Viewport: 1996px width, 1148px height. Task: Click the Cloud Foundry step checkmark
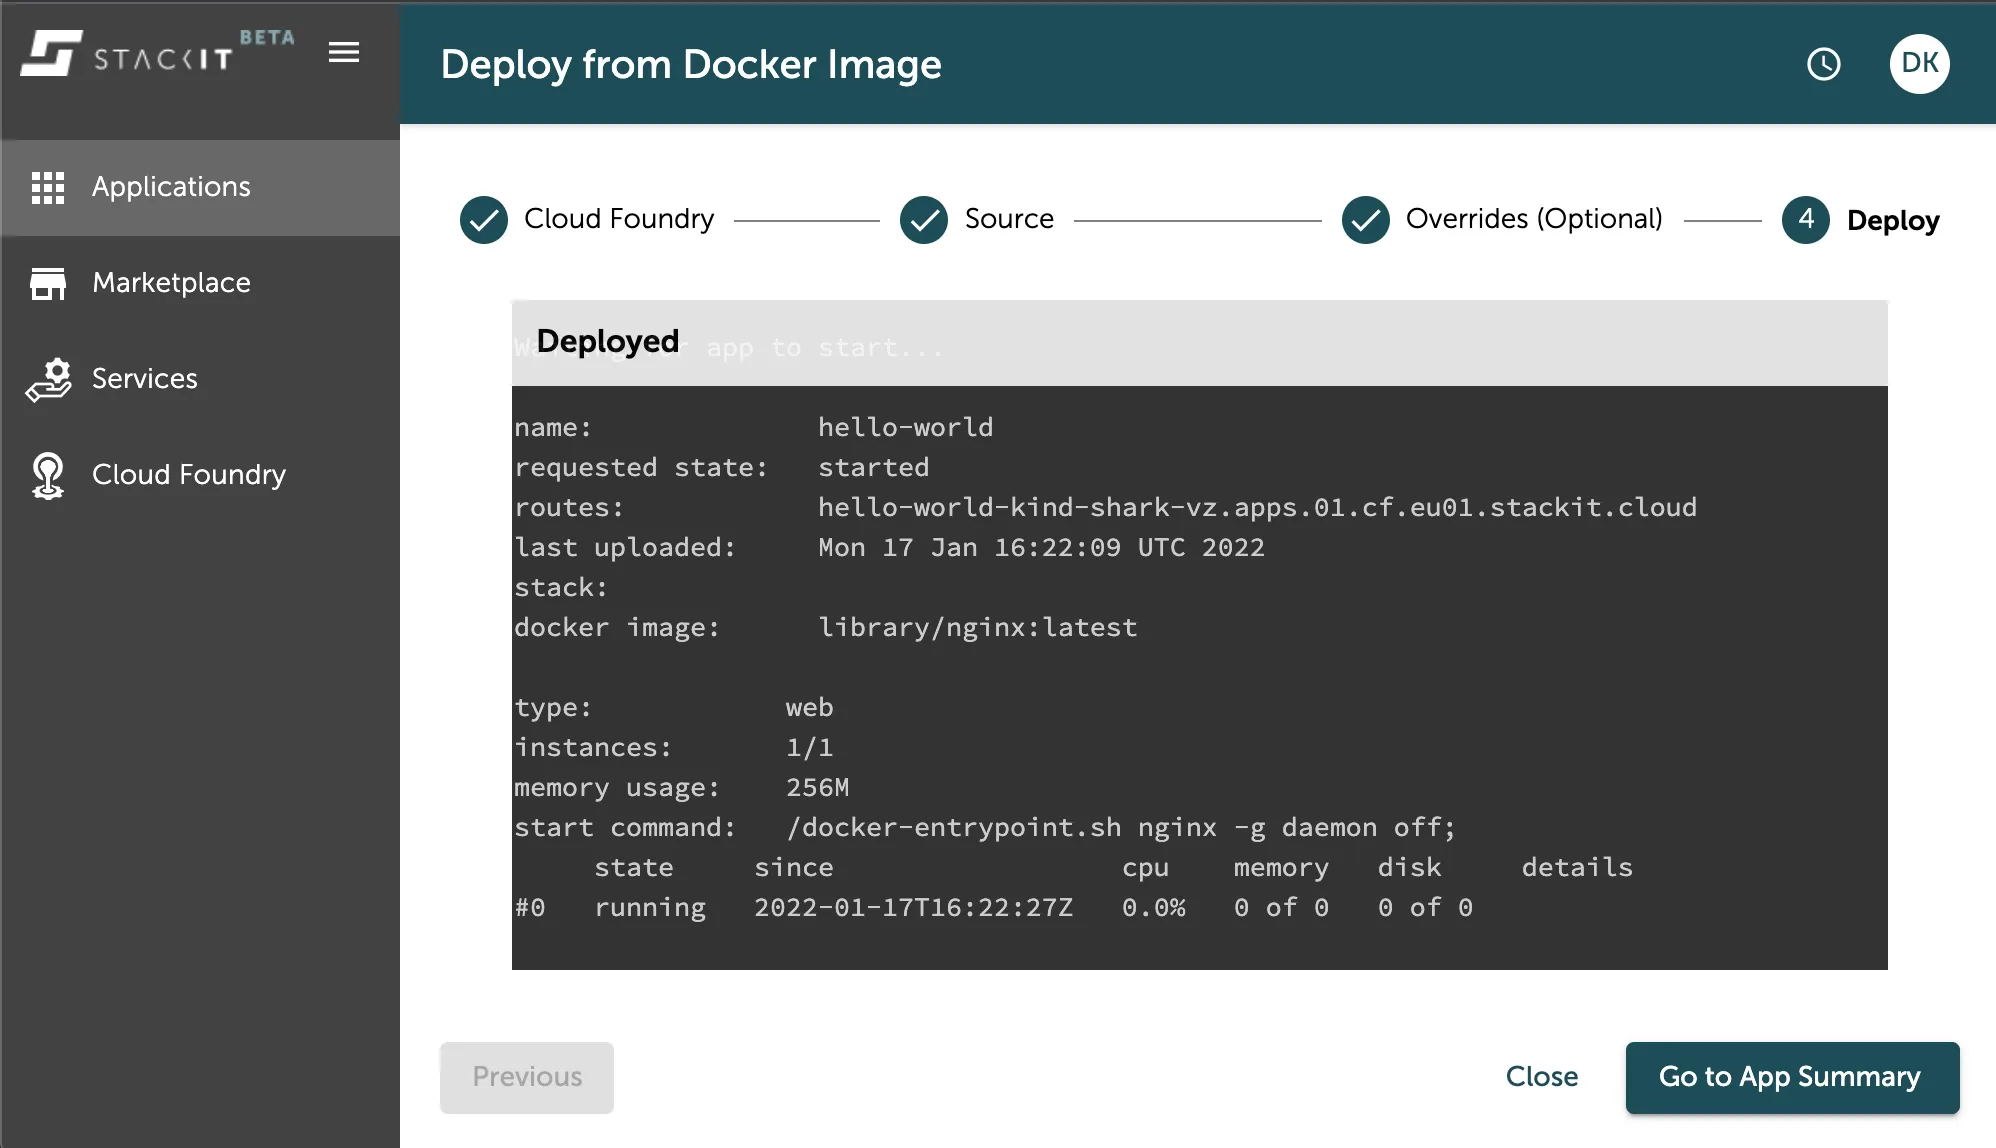click(x=483, y=219)
